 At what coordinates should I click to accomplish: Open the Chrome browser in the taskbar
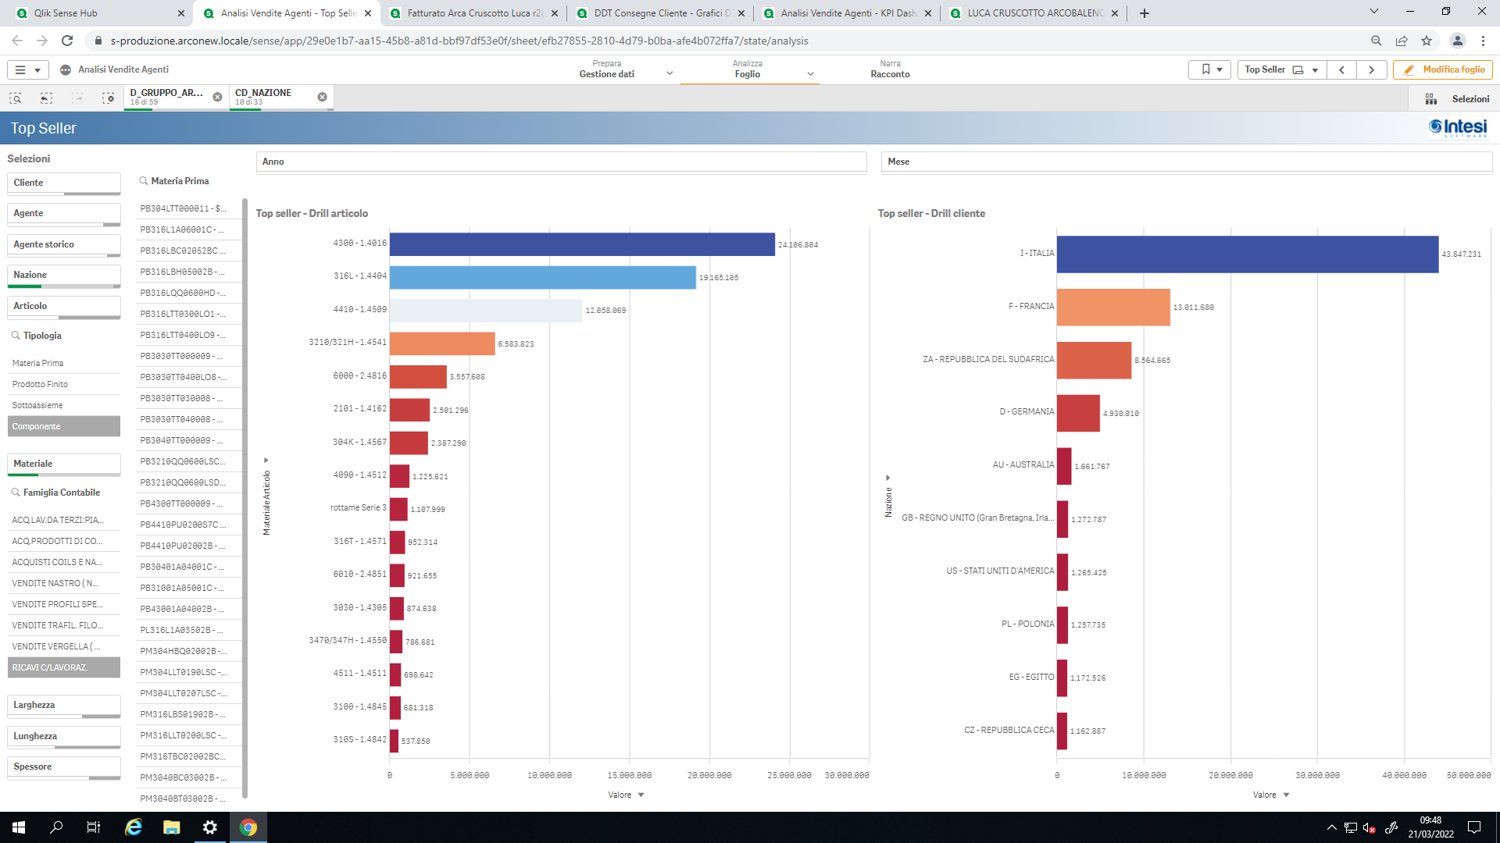click(x=248, y=827)
